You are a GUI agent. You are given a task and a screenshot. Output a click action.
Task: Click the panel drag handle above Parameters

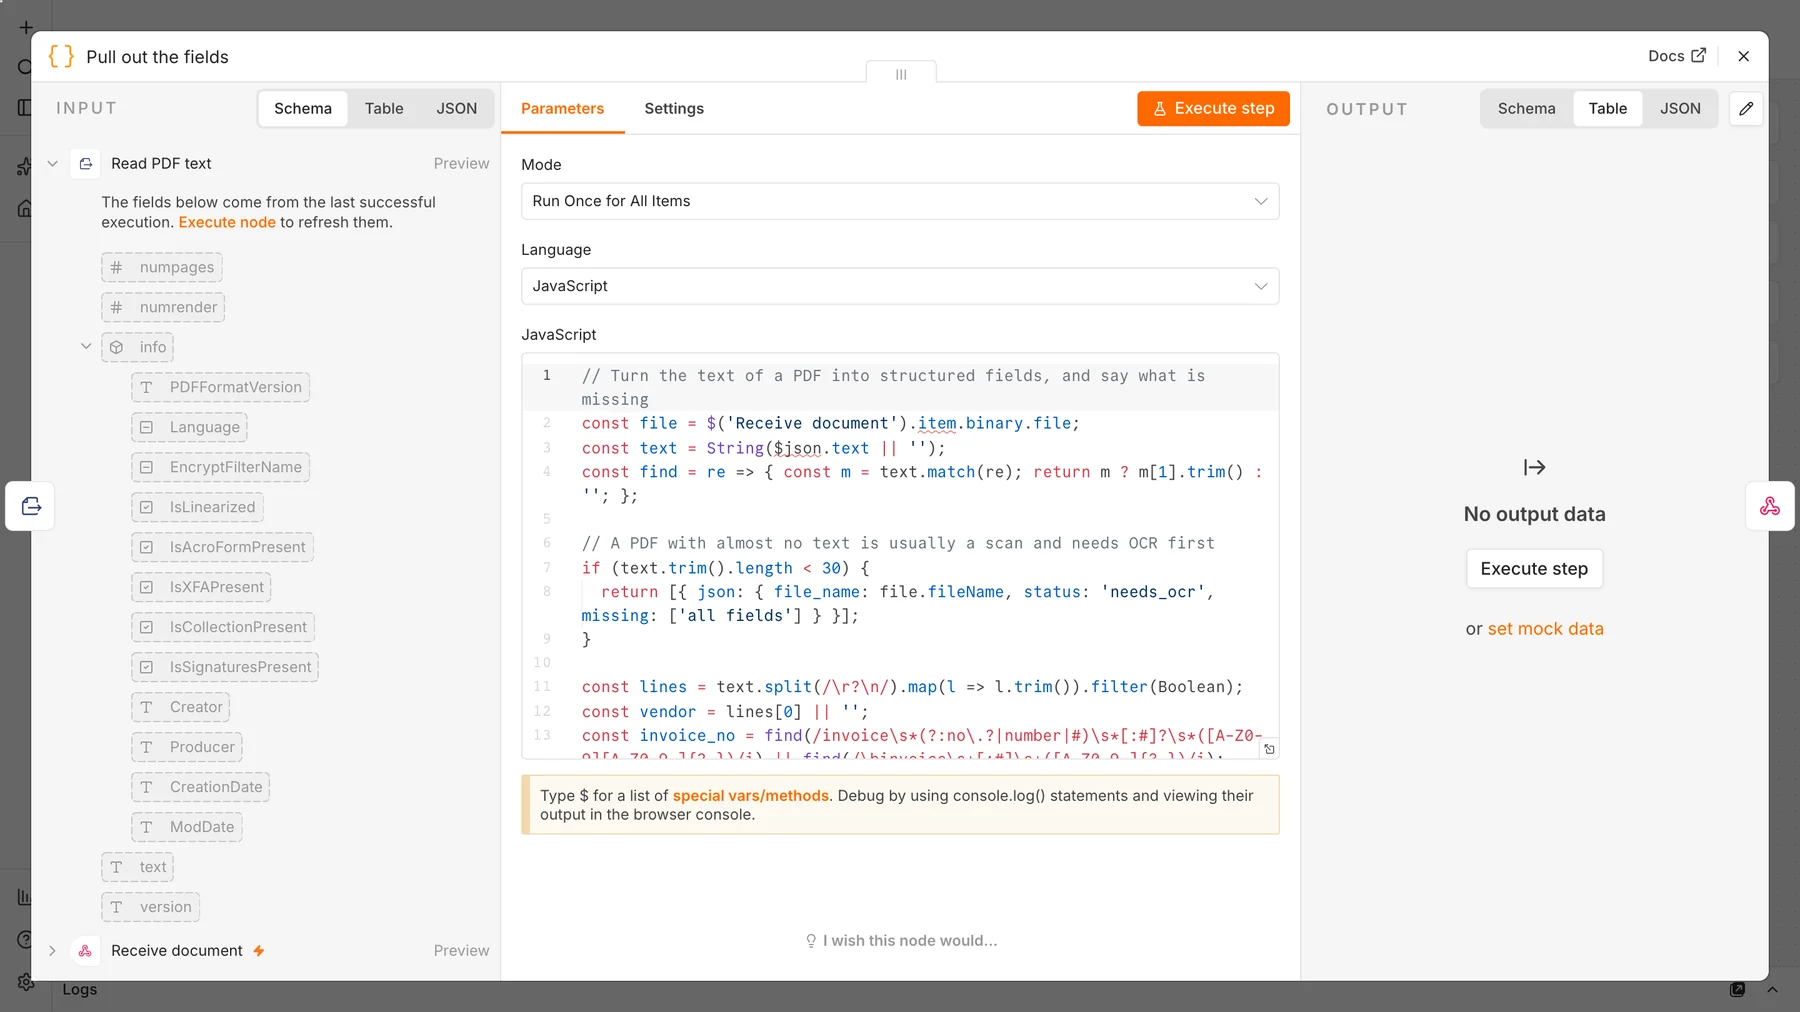click(x=901, y=73)
